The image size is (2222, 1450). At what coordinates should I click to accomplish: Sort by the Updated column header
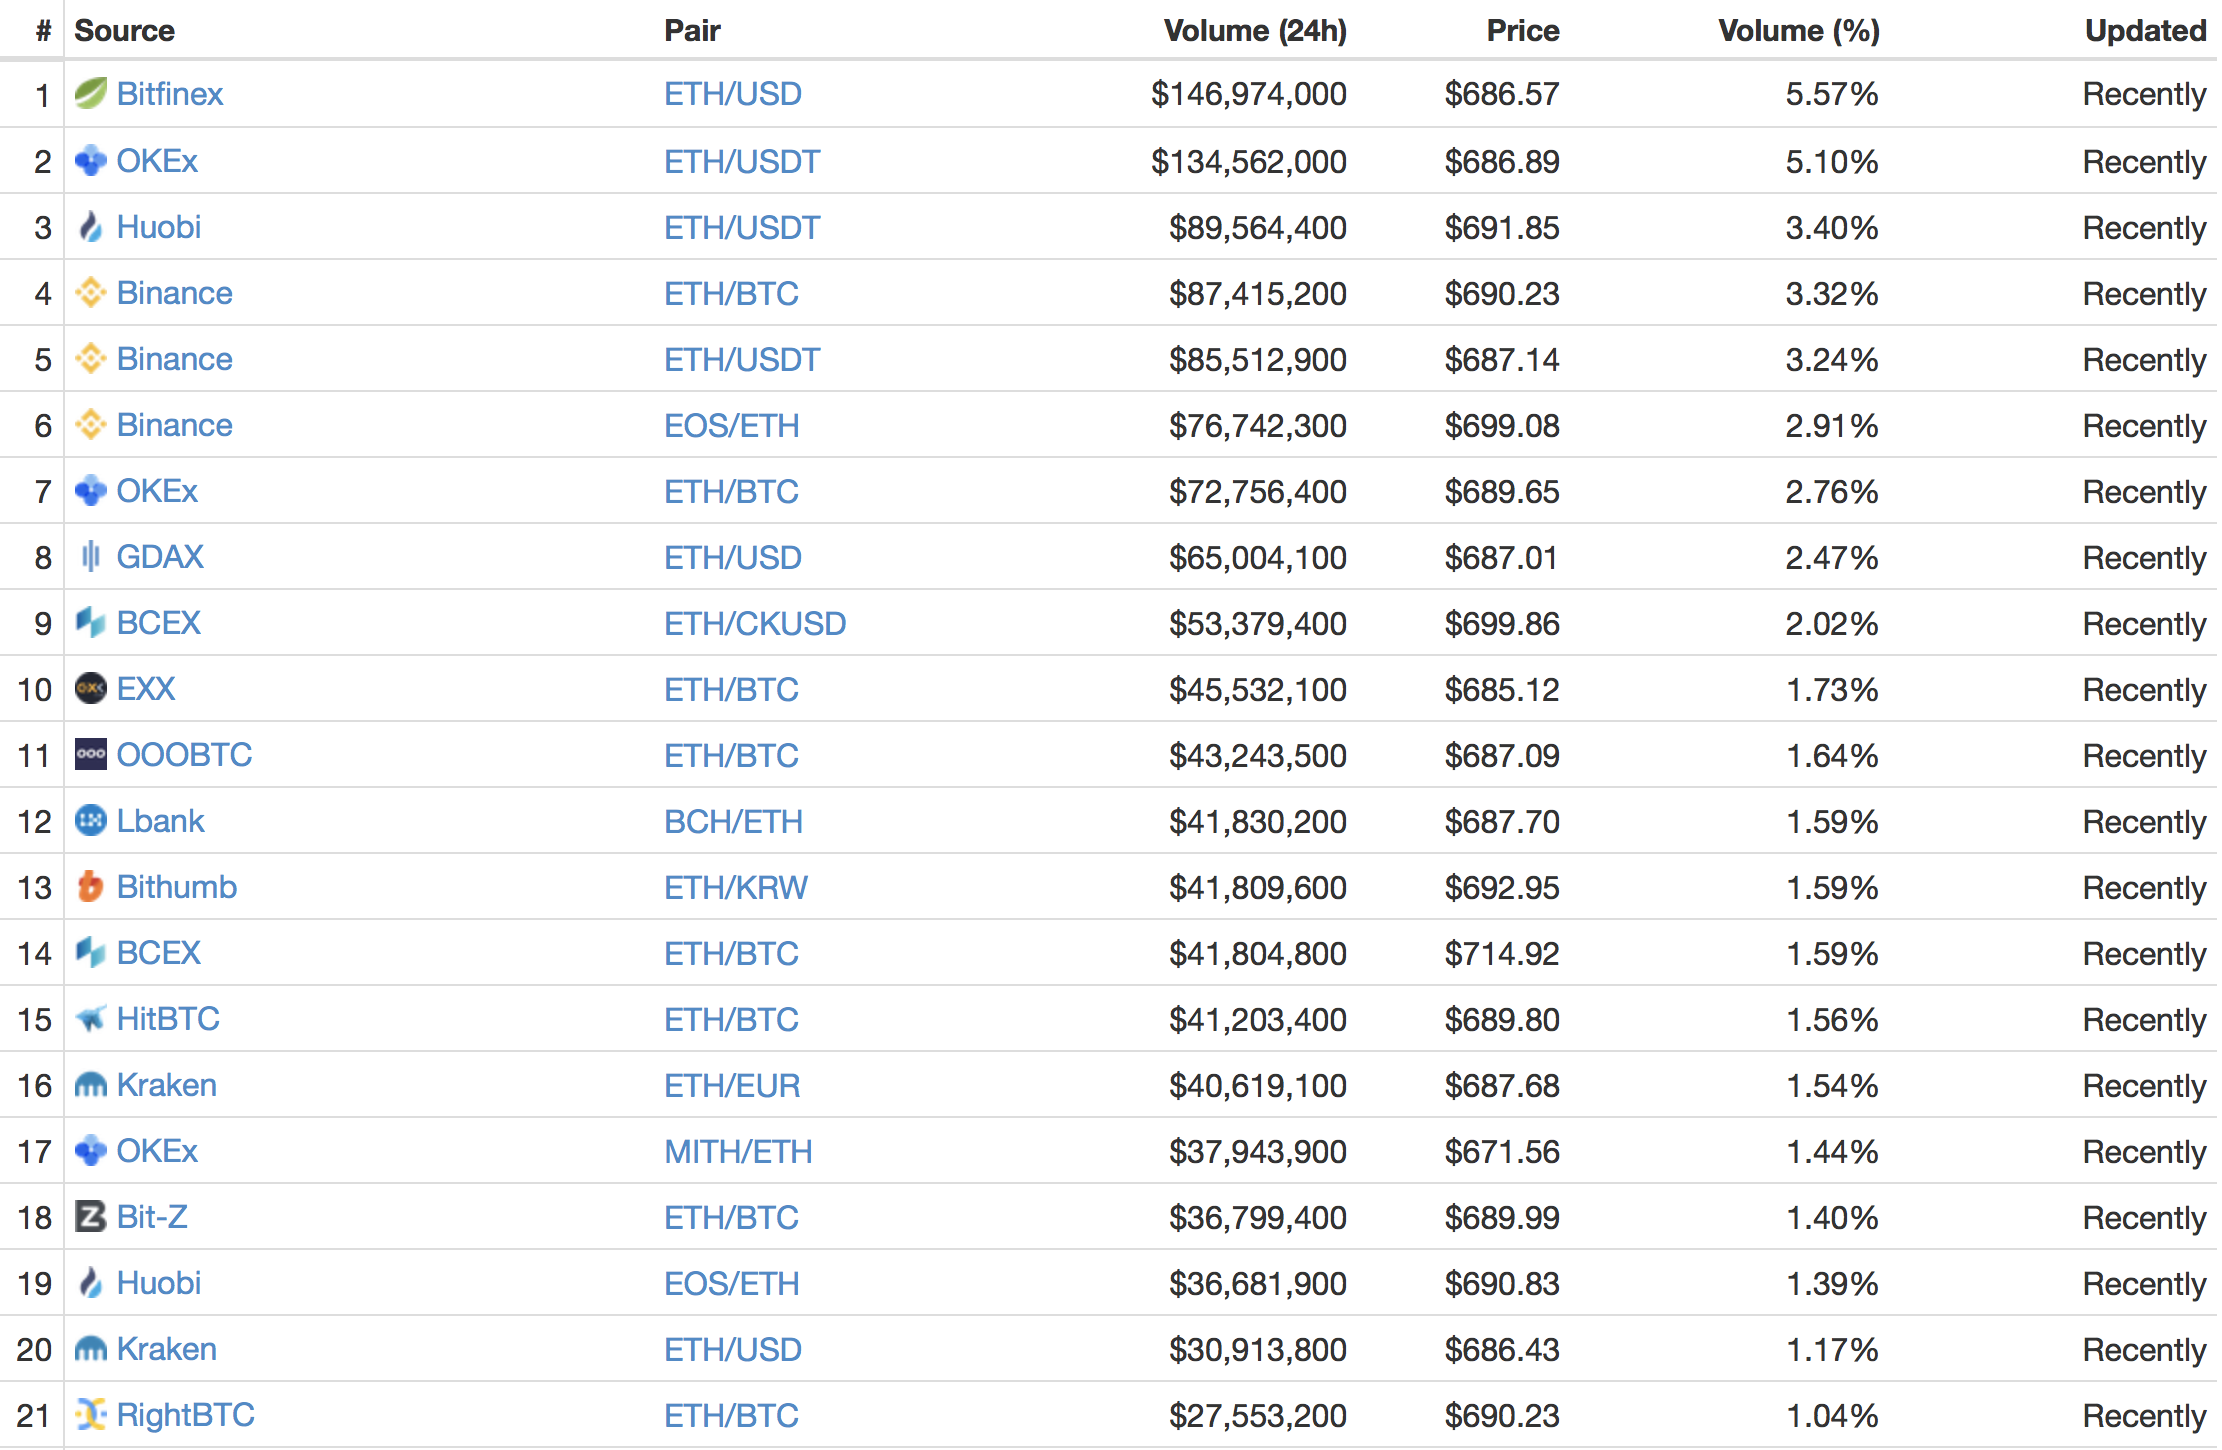tap(2145, 30)
